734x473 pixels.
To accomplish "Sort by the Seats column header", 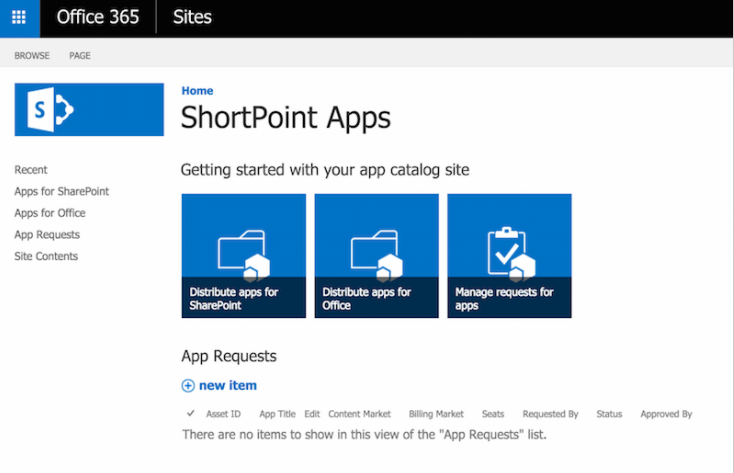I will 493,414.
